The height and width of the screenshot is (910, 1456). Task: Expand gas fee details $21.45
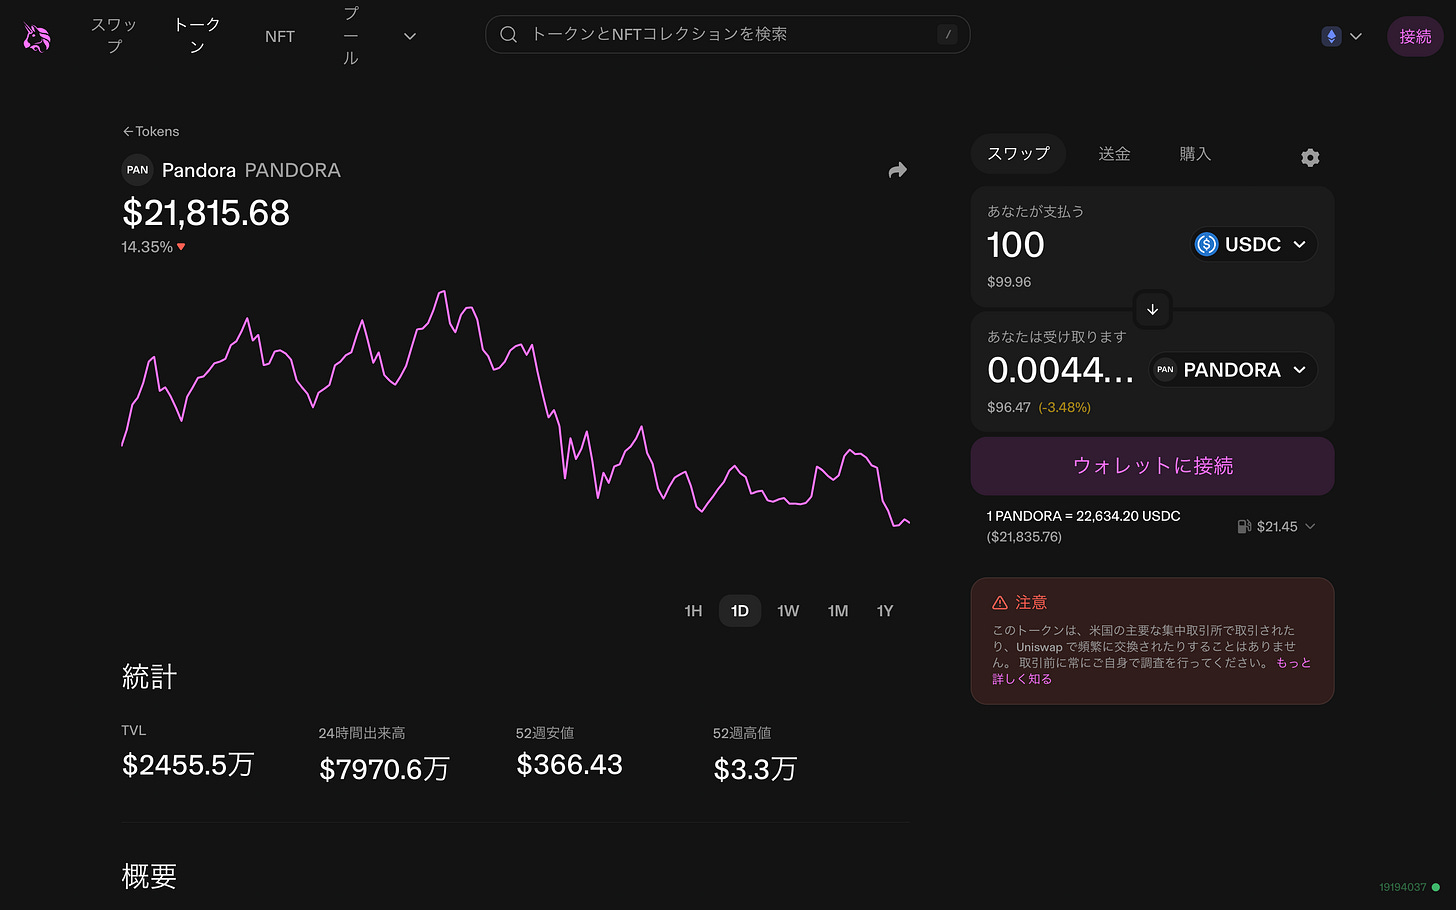coord(1276,526)
